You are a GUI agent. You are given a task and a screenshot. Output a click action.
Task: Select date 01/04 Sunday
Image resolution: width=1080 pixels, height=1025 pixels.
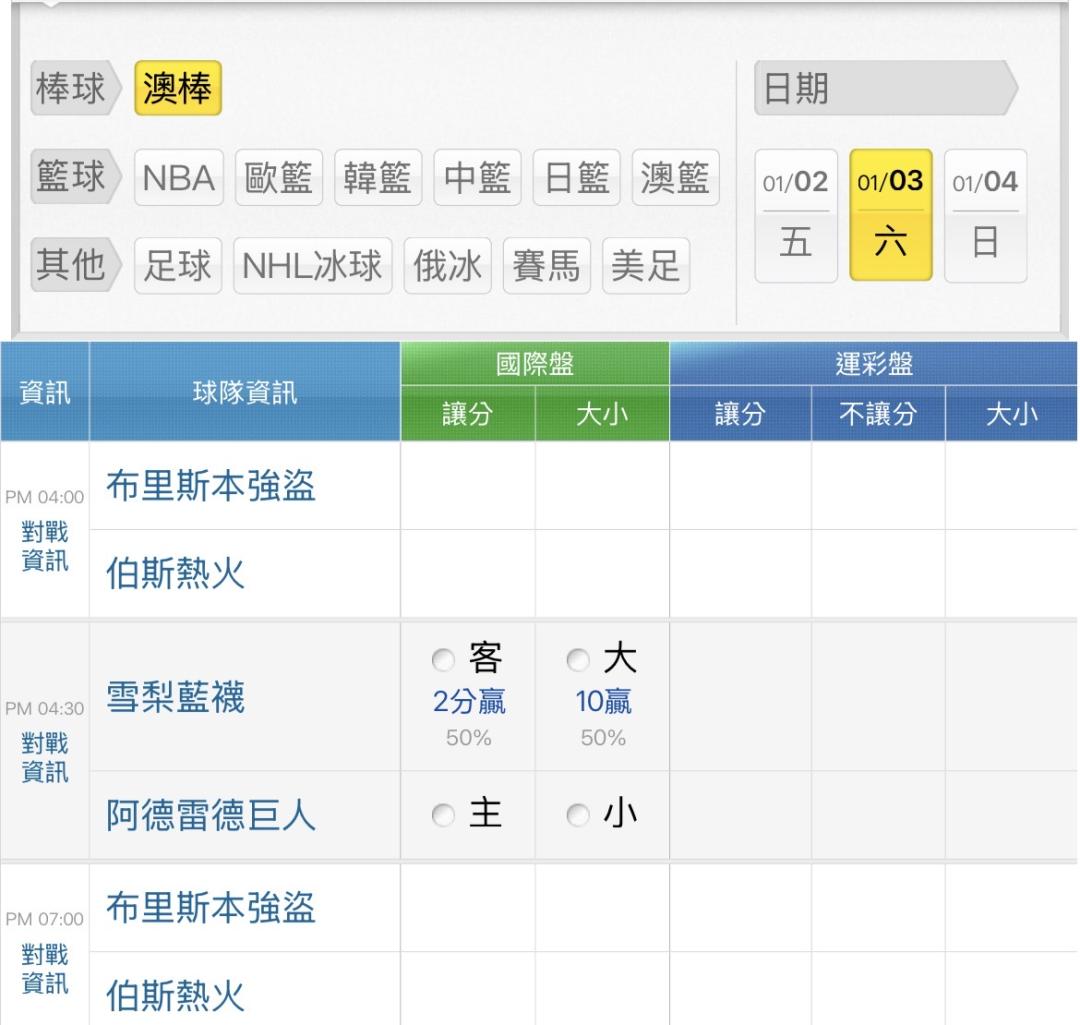pyautogui.click(x=985, y=216)
